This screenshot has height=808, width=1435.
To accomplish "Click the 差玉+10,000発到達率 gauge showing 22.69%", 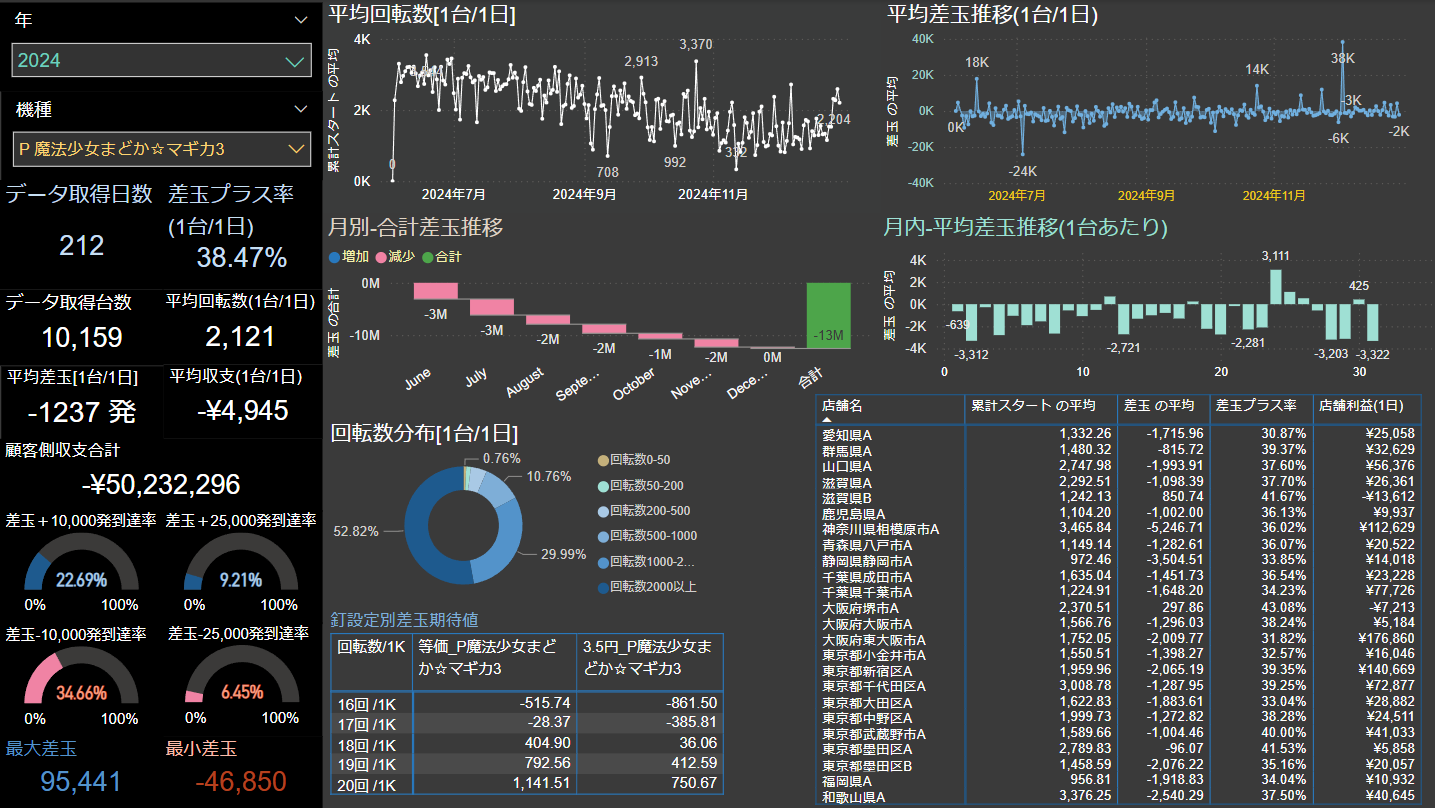I will [81, 570].
